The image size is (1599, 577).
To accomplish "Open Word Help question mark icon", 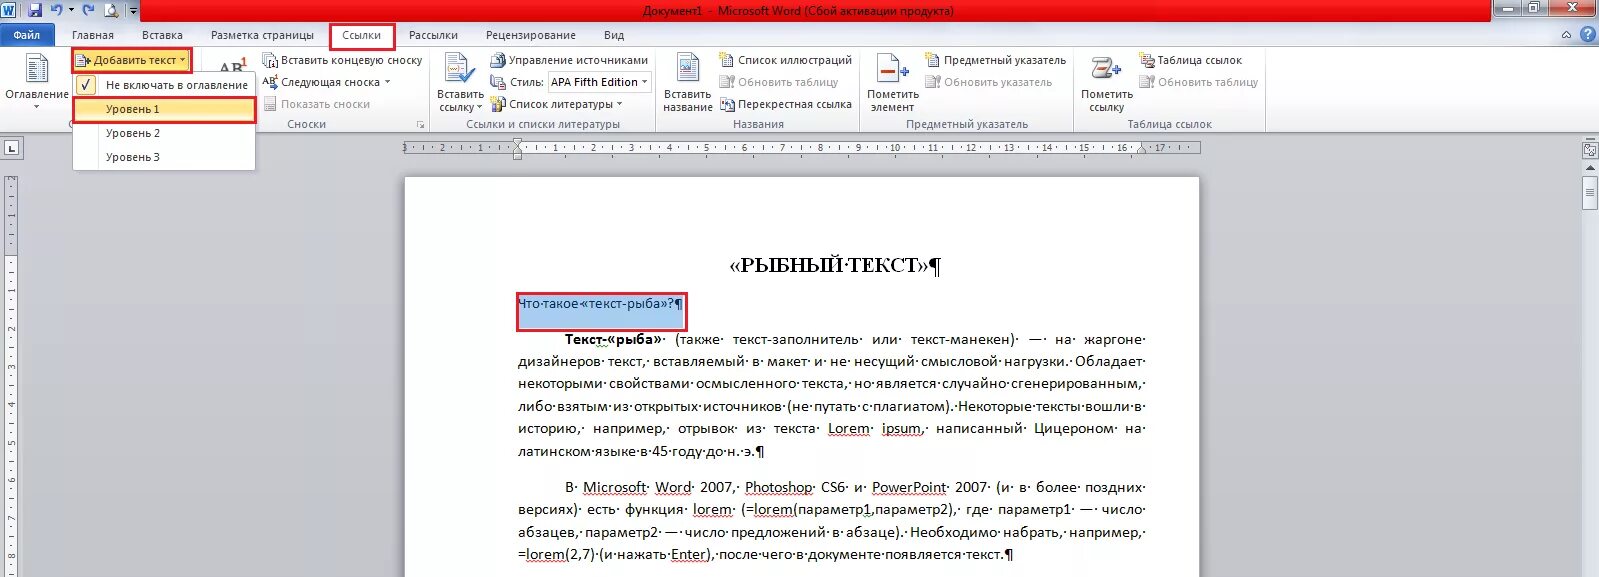I will [x=1587, y=35].
